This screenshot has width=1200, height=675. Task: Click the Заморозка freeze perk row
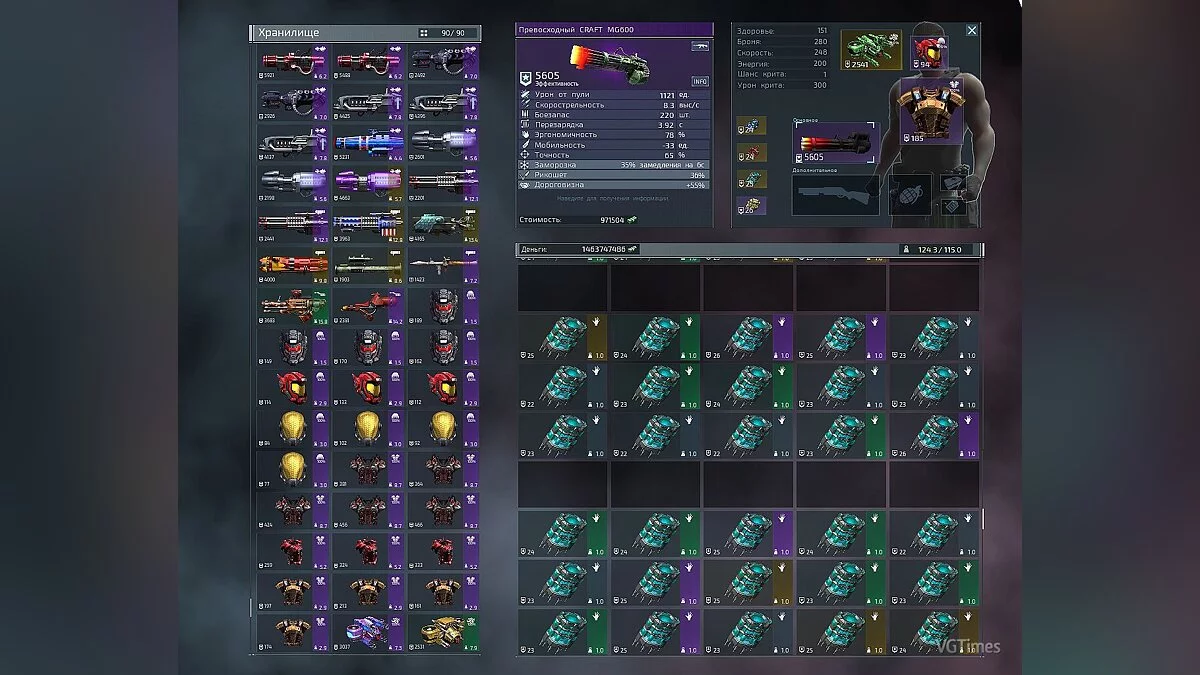(x=614, y=164)
